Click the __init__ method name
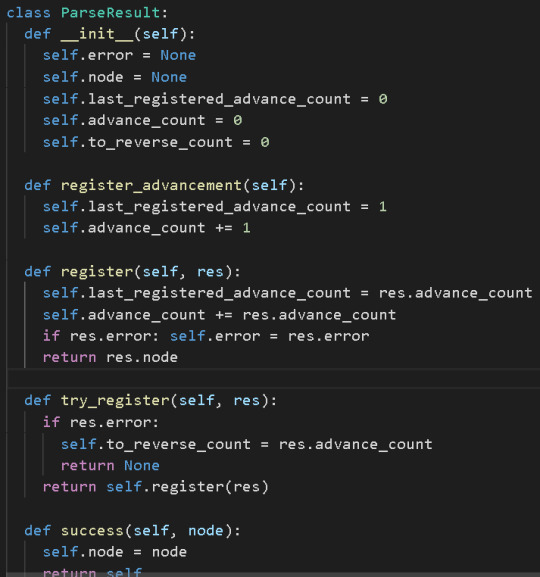The image size is (540, 577). (x=97, y=34)
